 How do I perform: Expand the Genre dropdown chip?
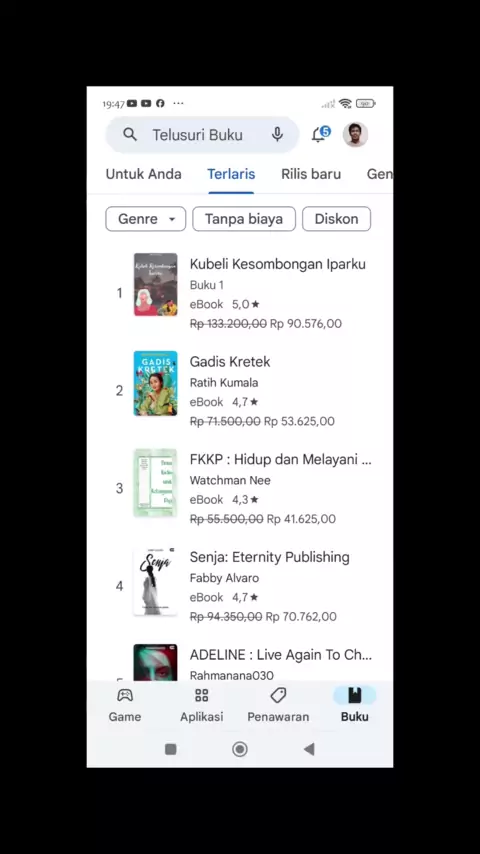click(x=145, y=219)
